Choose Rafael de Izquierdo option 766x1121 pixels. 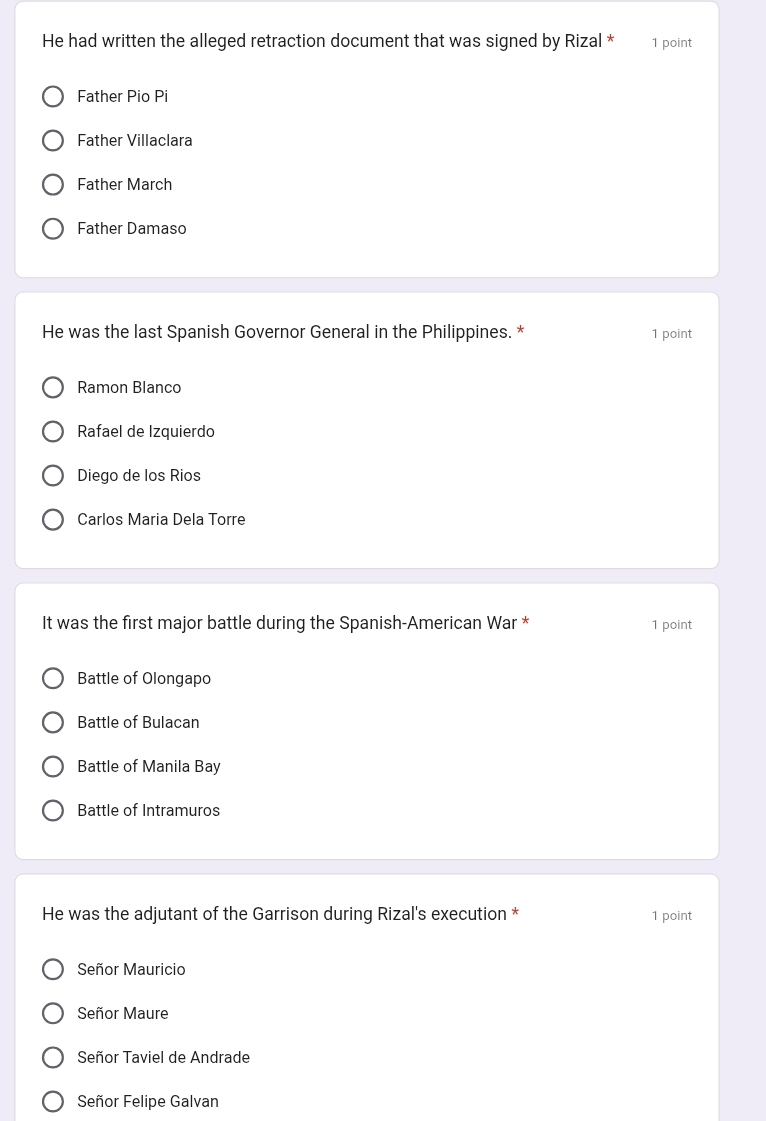[x=53, y=432]
